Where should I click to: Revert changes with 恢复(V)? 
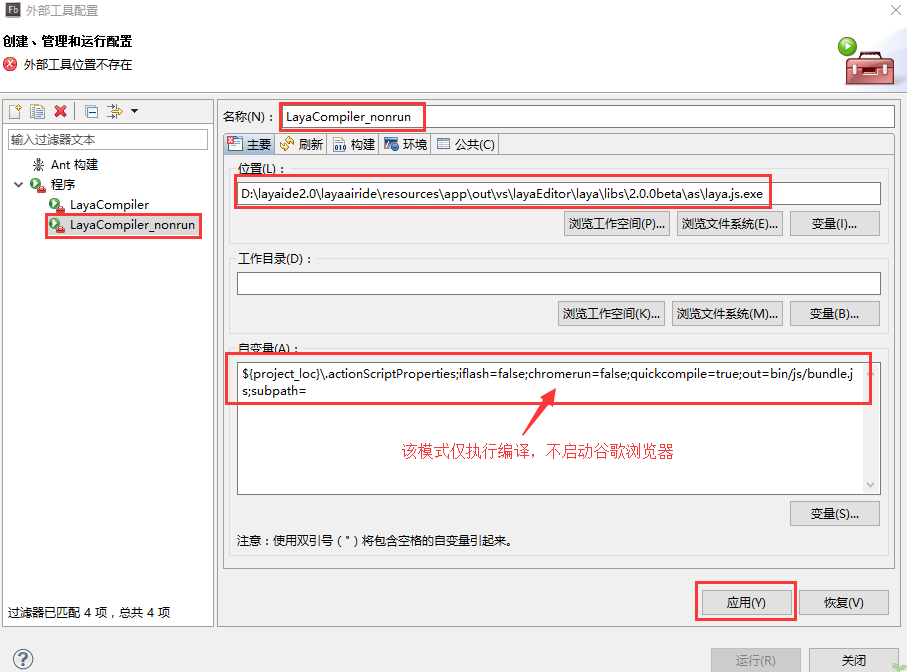[x=844, y=603]
